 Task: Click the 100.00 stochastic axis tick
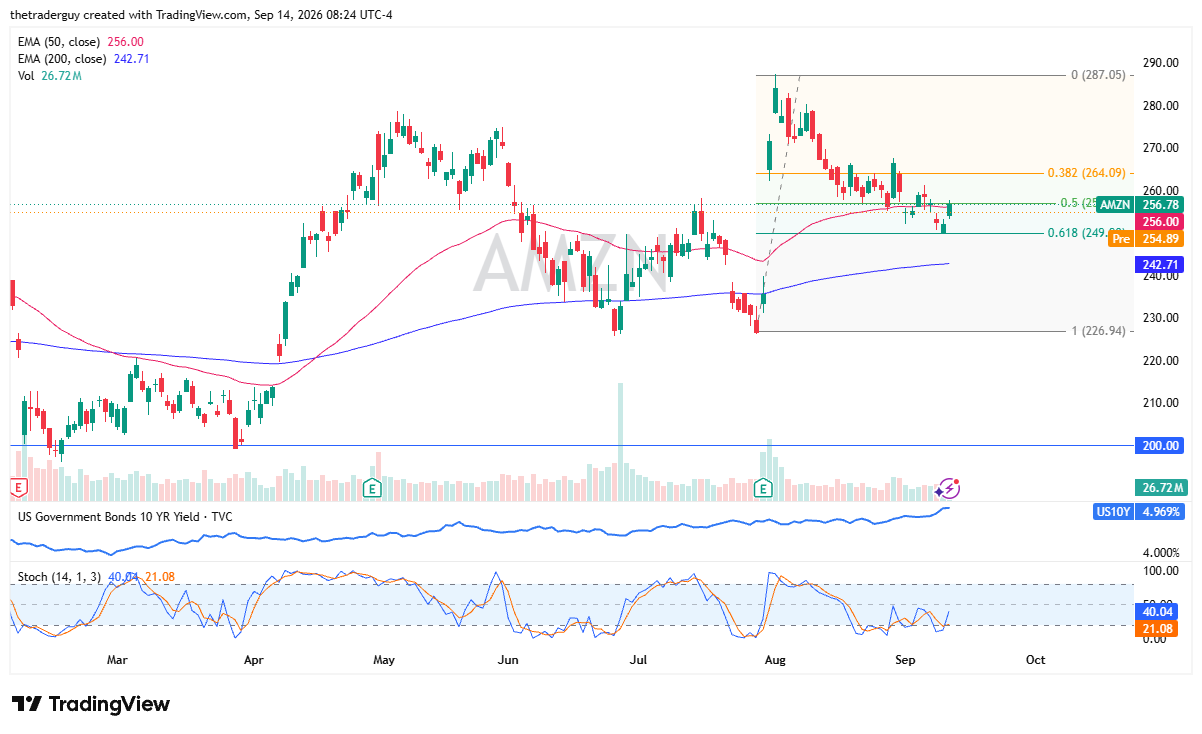click(x=1161, y=571)
